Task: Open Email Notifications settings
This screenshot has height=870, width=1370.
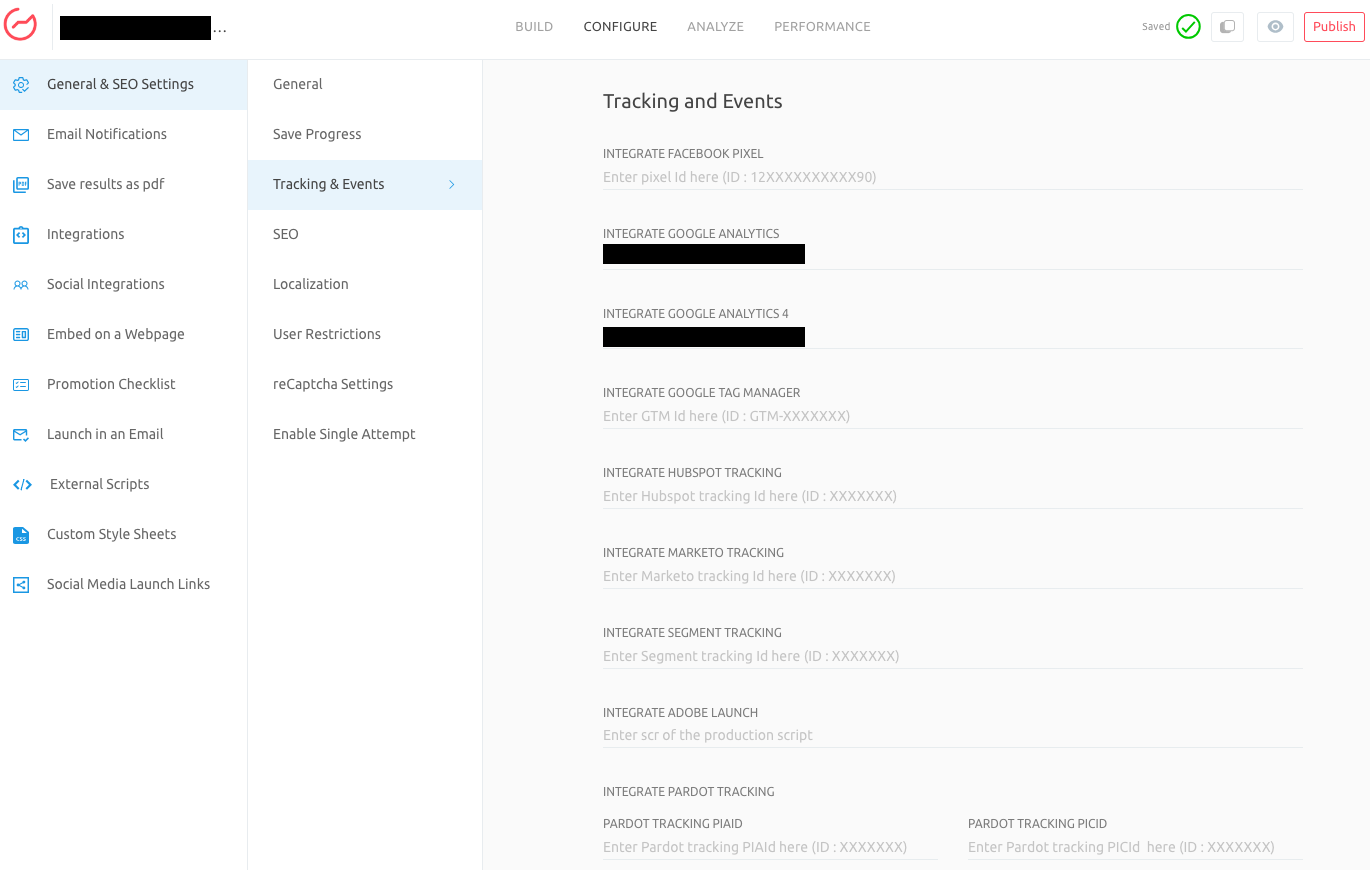Action: pyautogui.click(x=123, y=135)
